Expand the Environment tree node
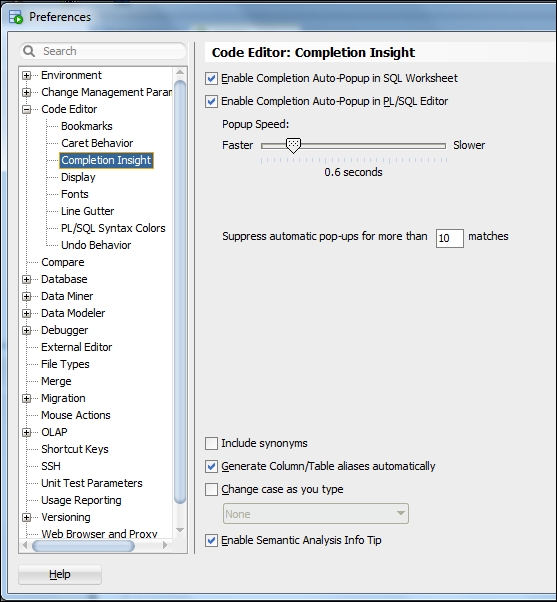The image size is (557, 602). click(26, 75)
